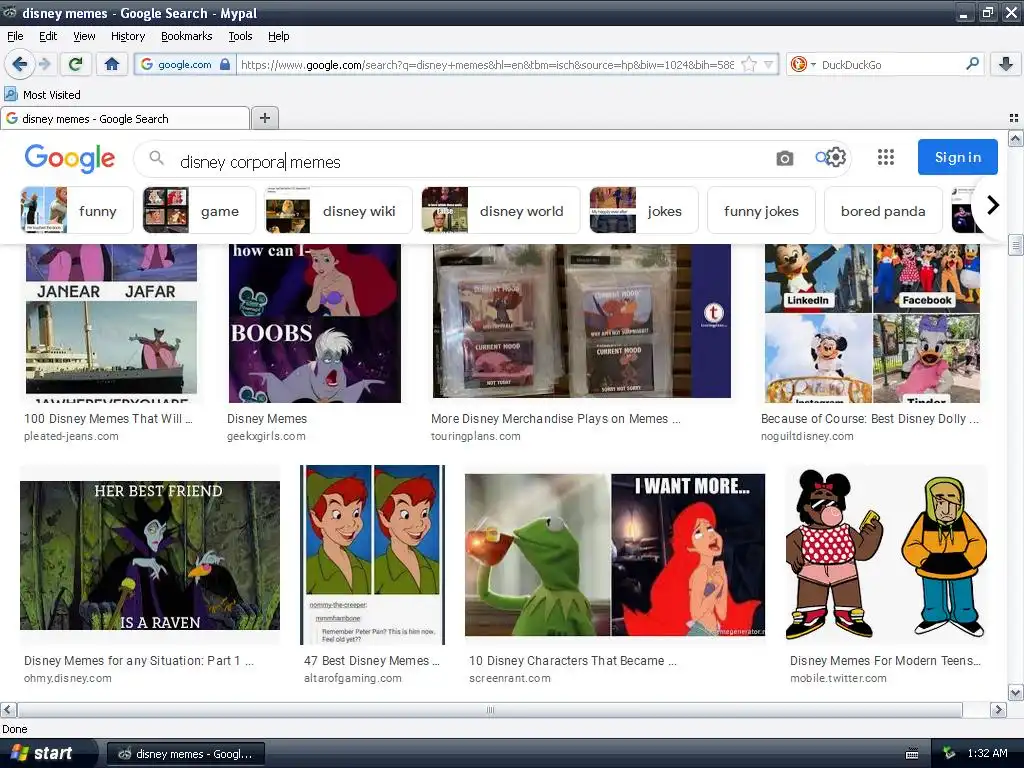This screenshot has width=1024, height=768.
Task: Open the View menu
Action: [84, 36]
